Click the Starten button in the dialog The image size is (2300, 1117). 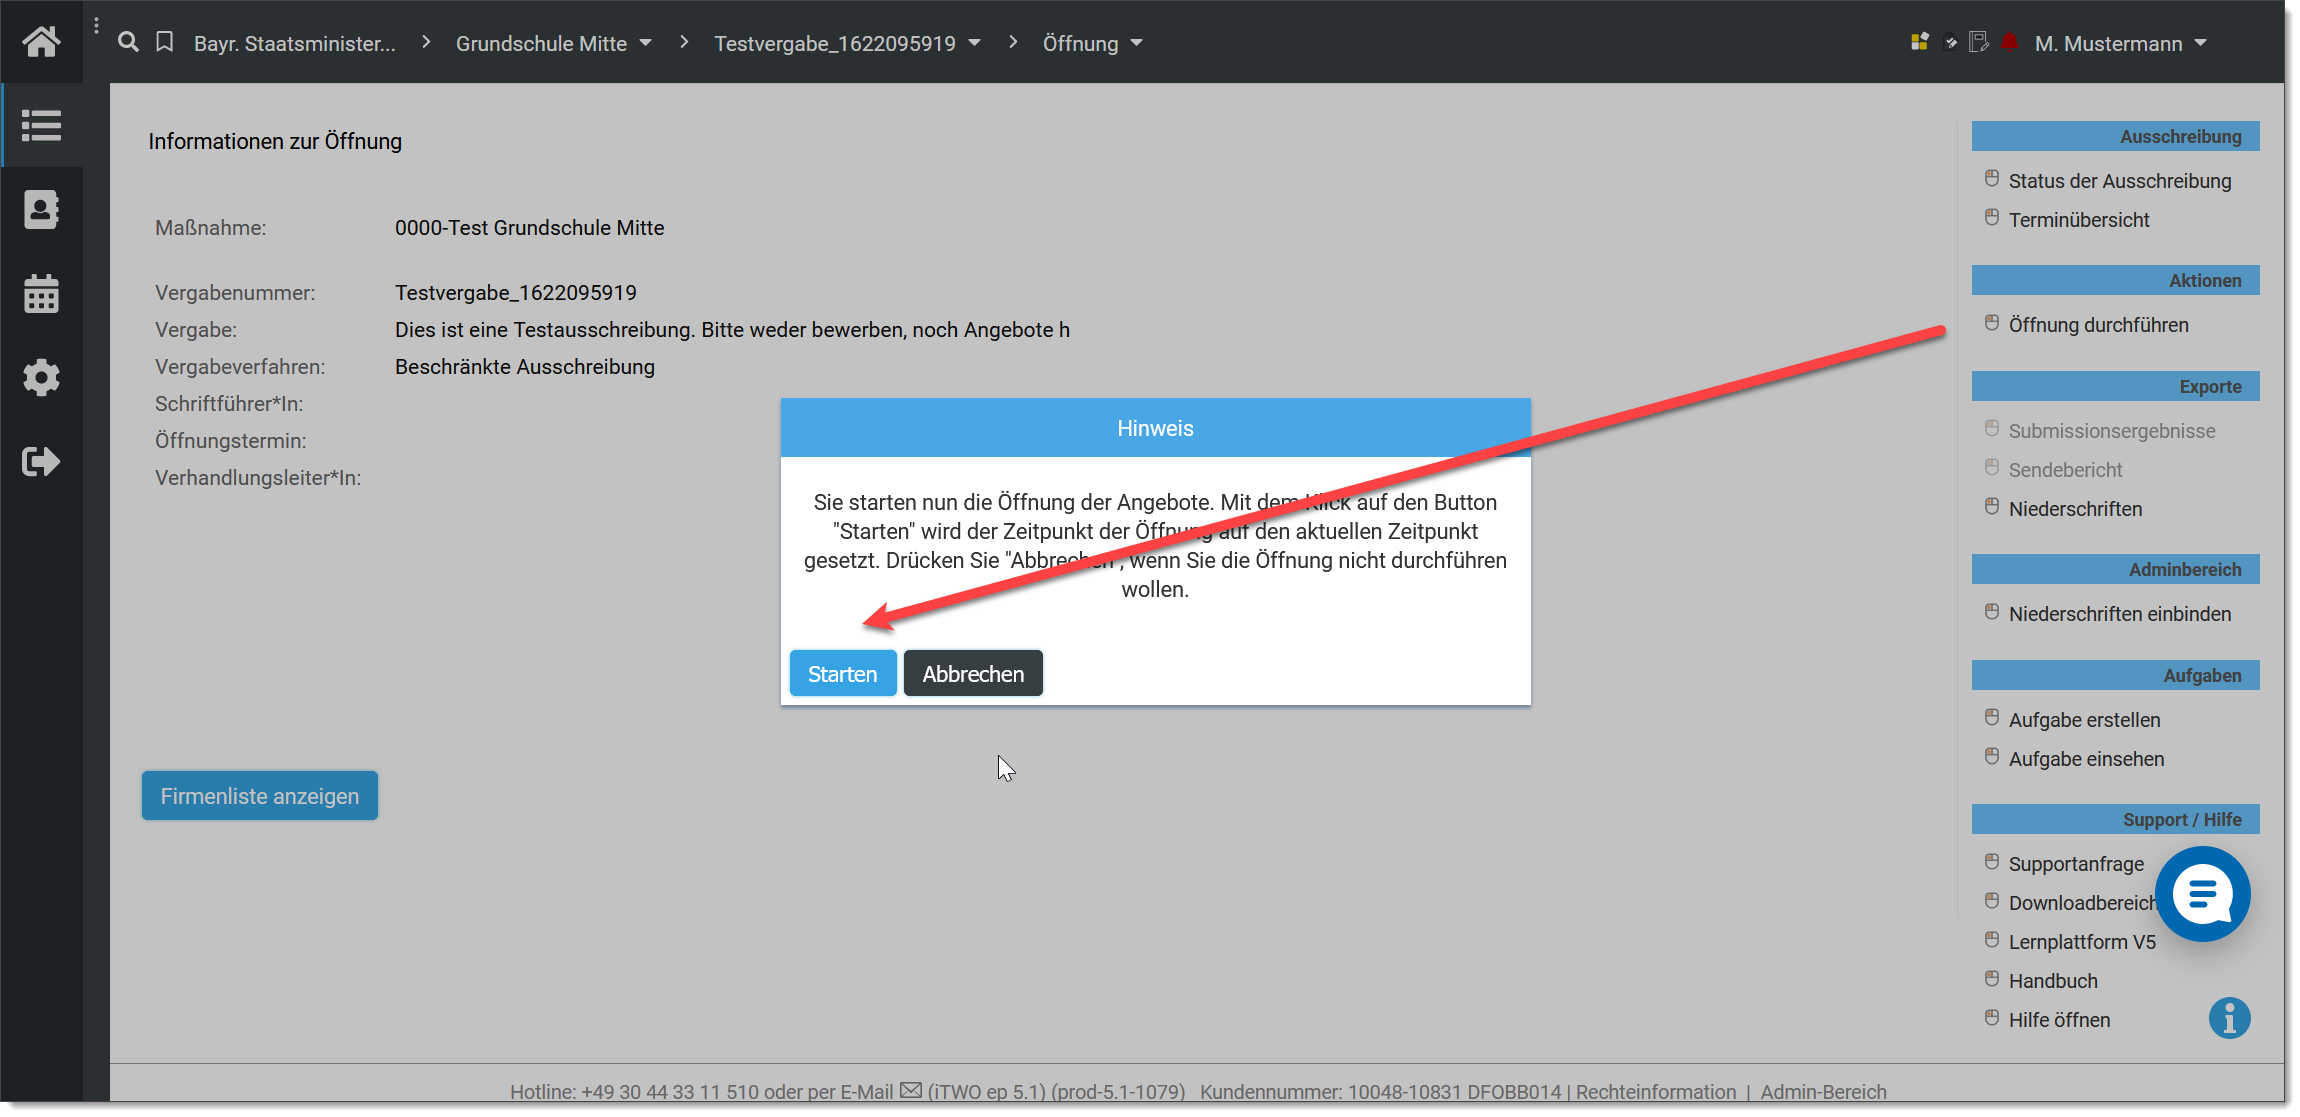(x=843, y=674)
